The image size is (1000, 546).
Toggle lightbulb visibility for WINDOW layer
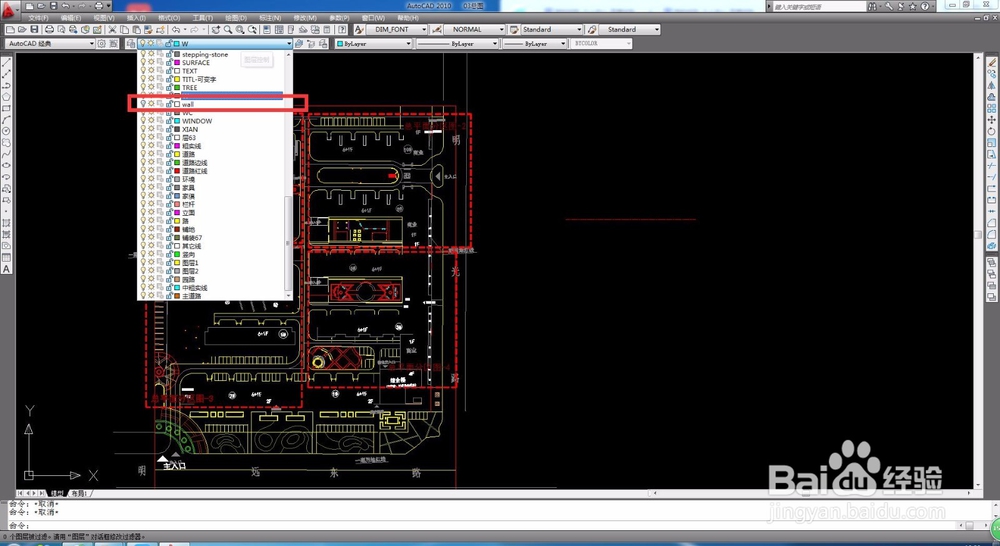click(143, 121)
